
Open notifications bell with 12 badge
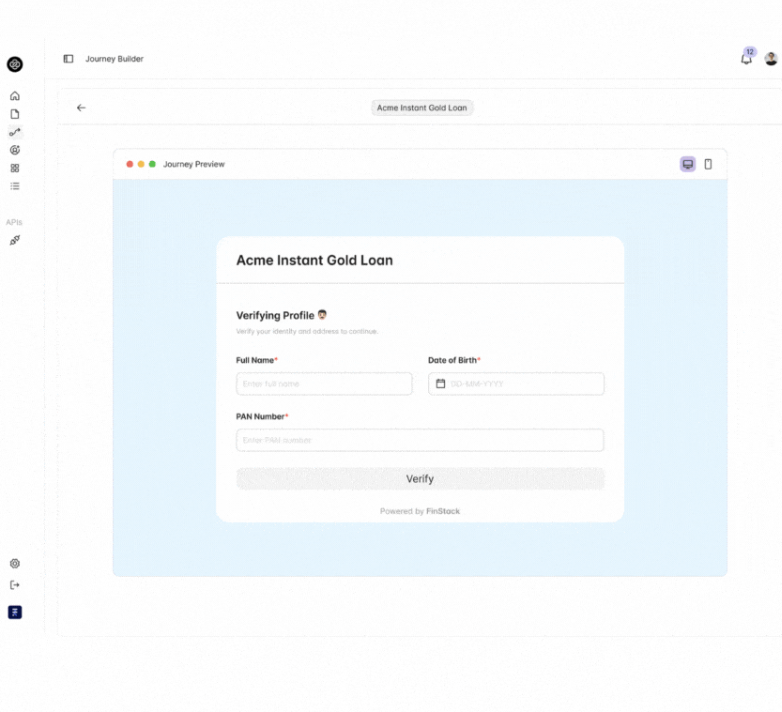click(x=746, y=59)
